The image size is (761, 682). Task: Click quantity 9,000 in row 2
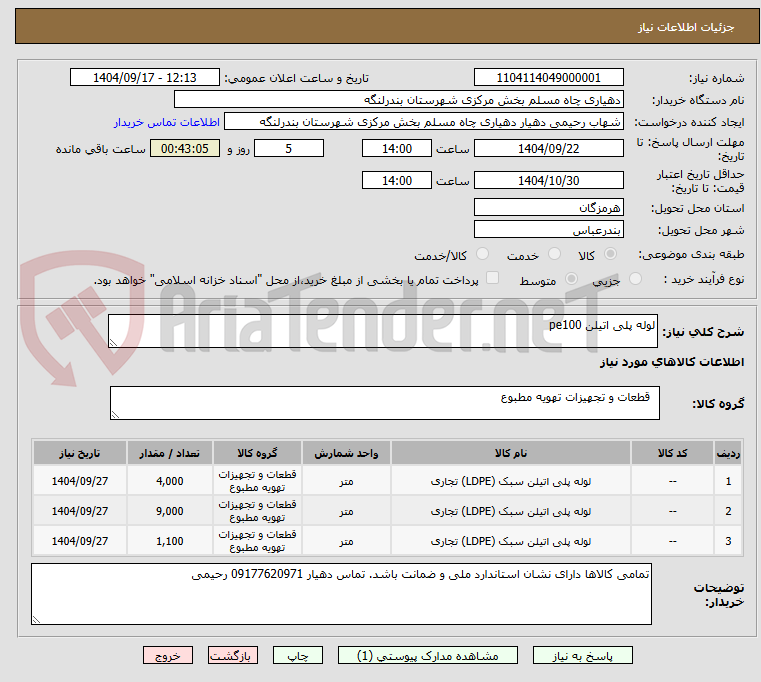[x=169, y=511]
